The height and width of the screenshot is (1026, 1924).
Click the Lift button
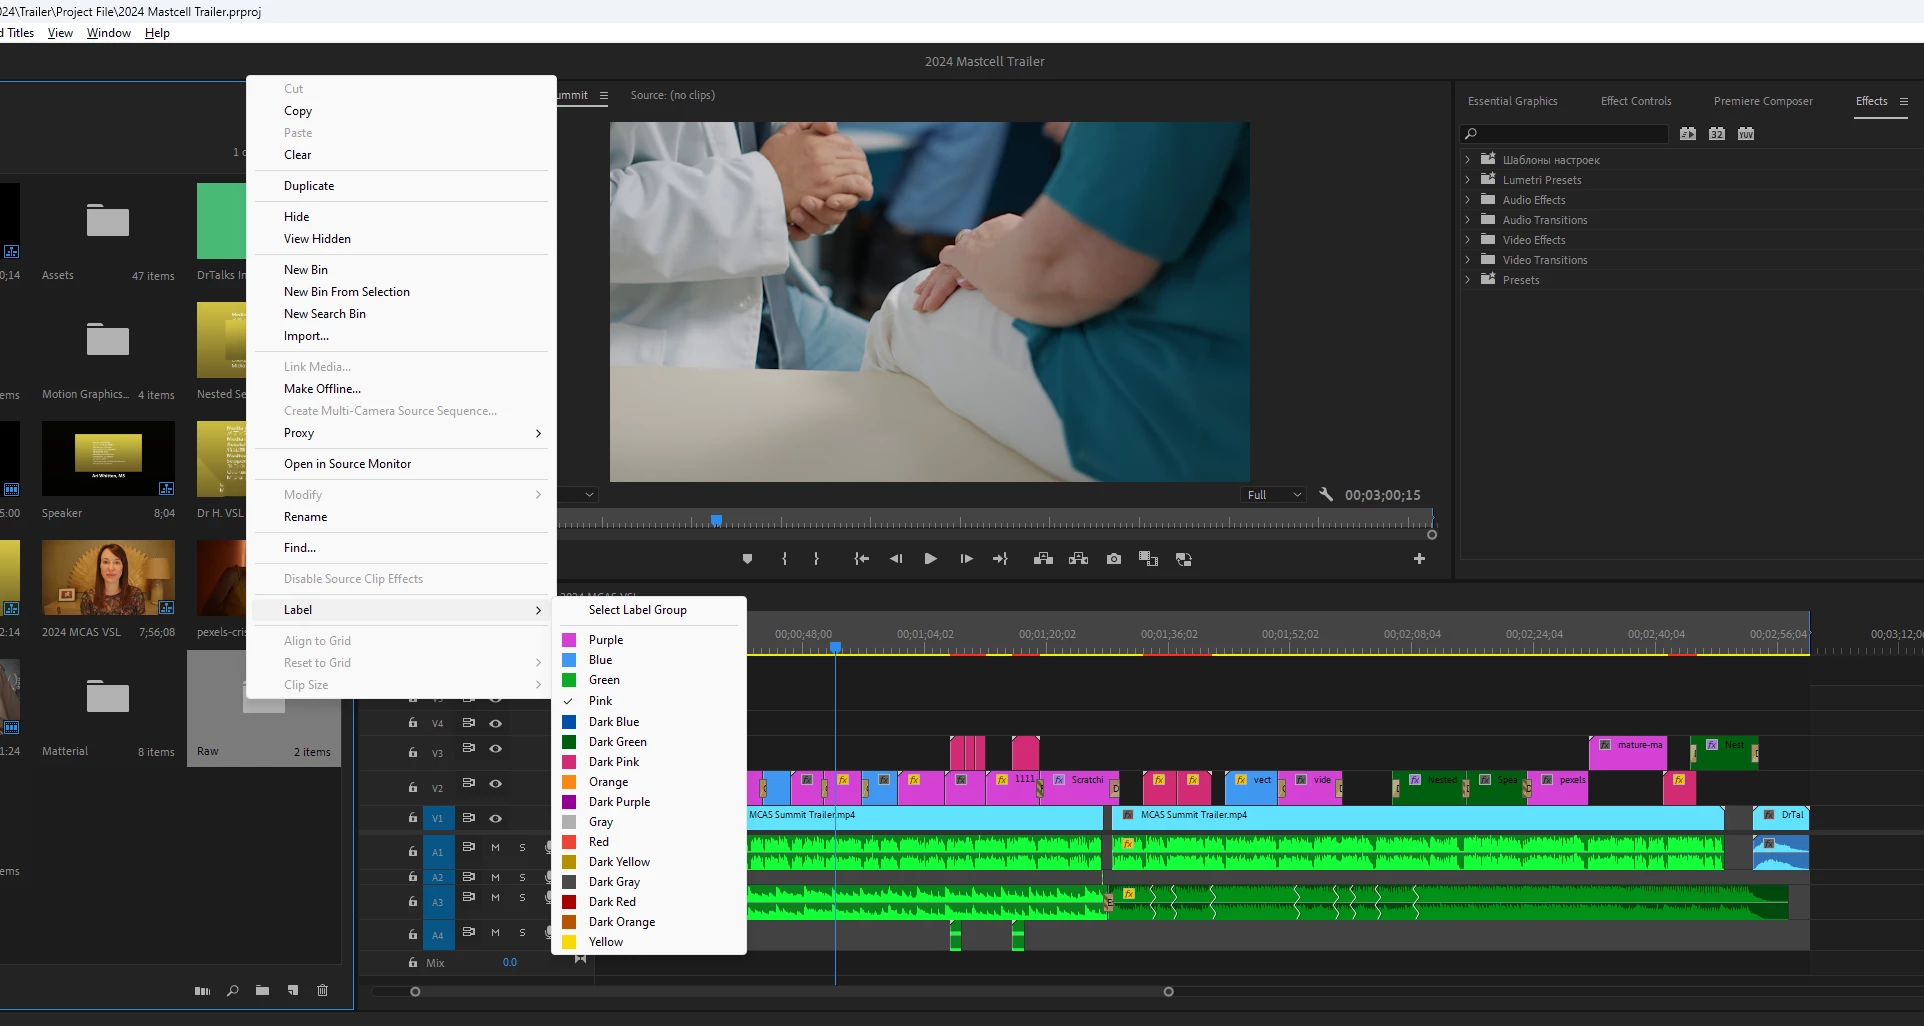[1043, 559]
